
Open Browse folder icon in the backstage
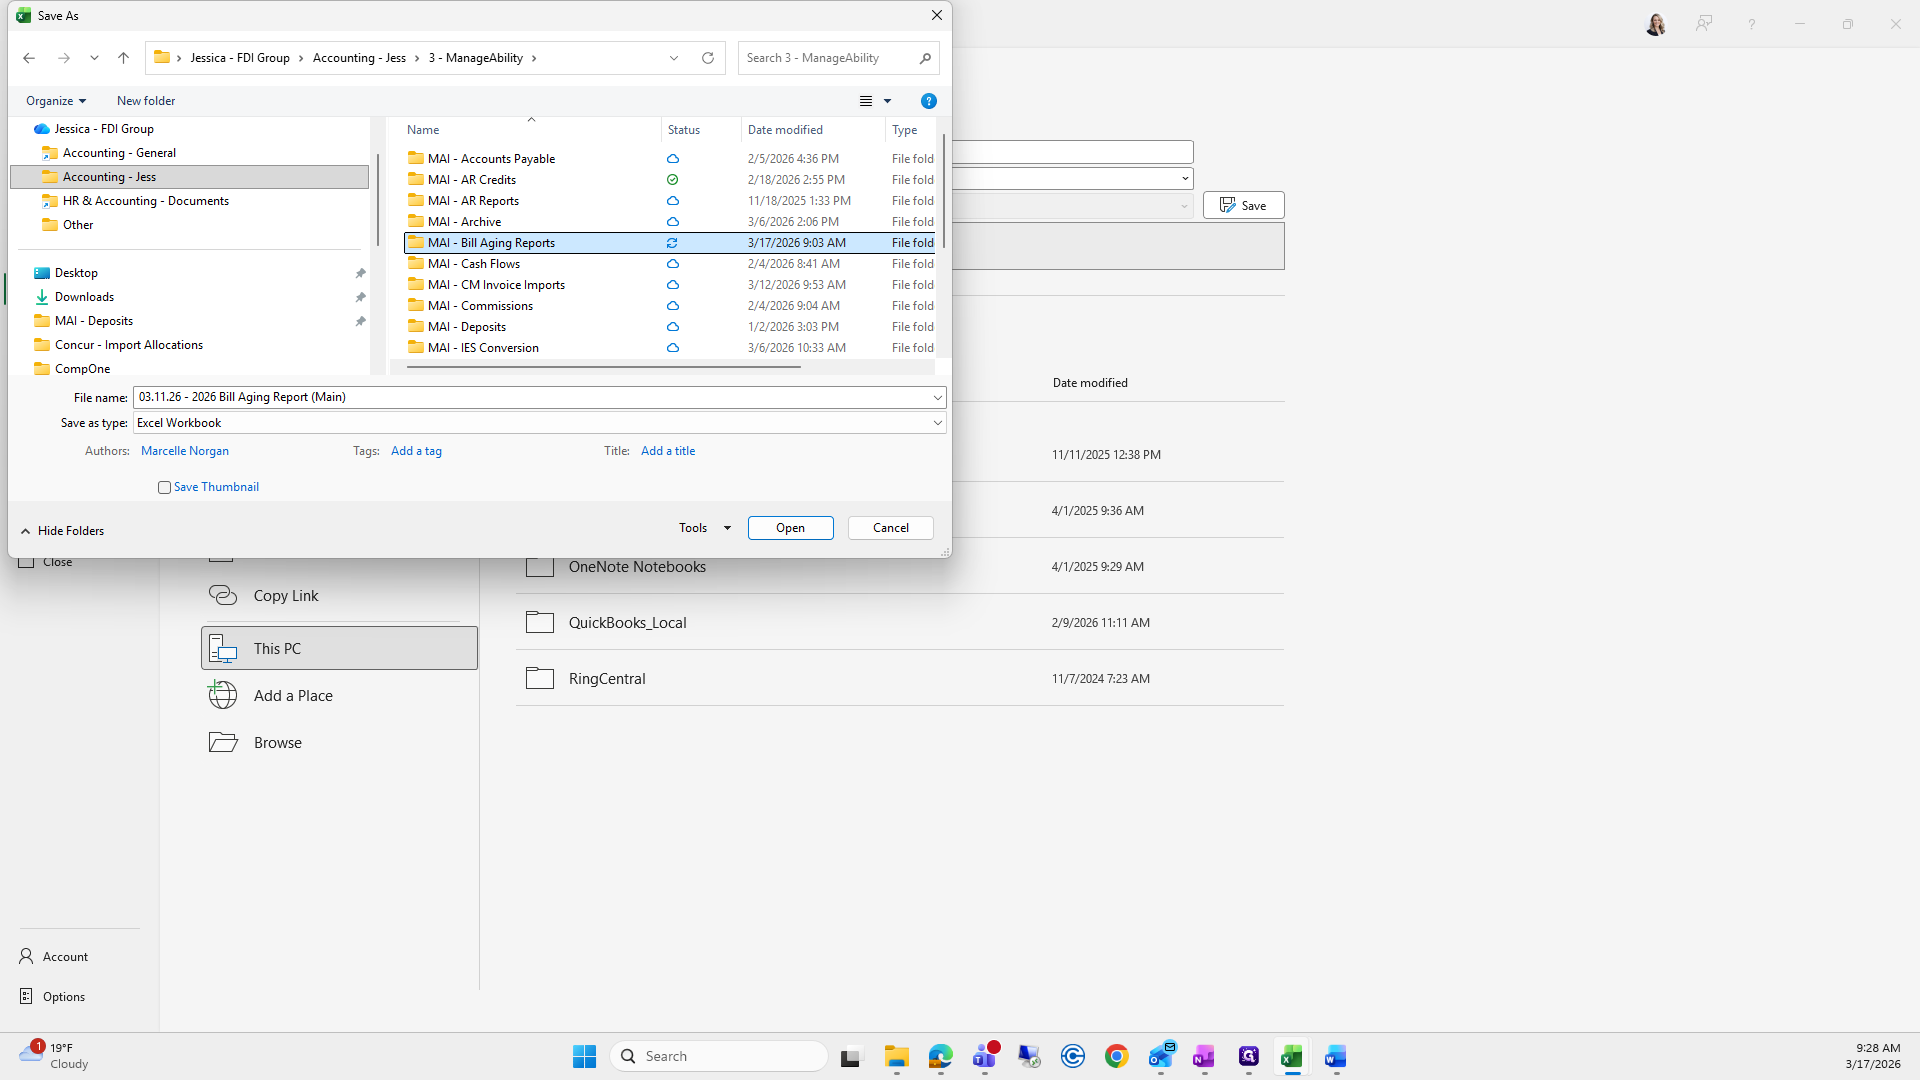point(223,742)
